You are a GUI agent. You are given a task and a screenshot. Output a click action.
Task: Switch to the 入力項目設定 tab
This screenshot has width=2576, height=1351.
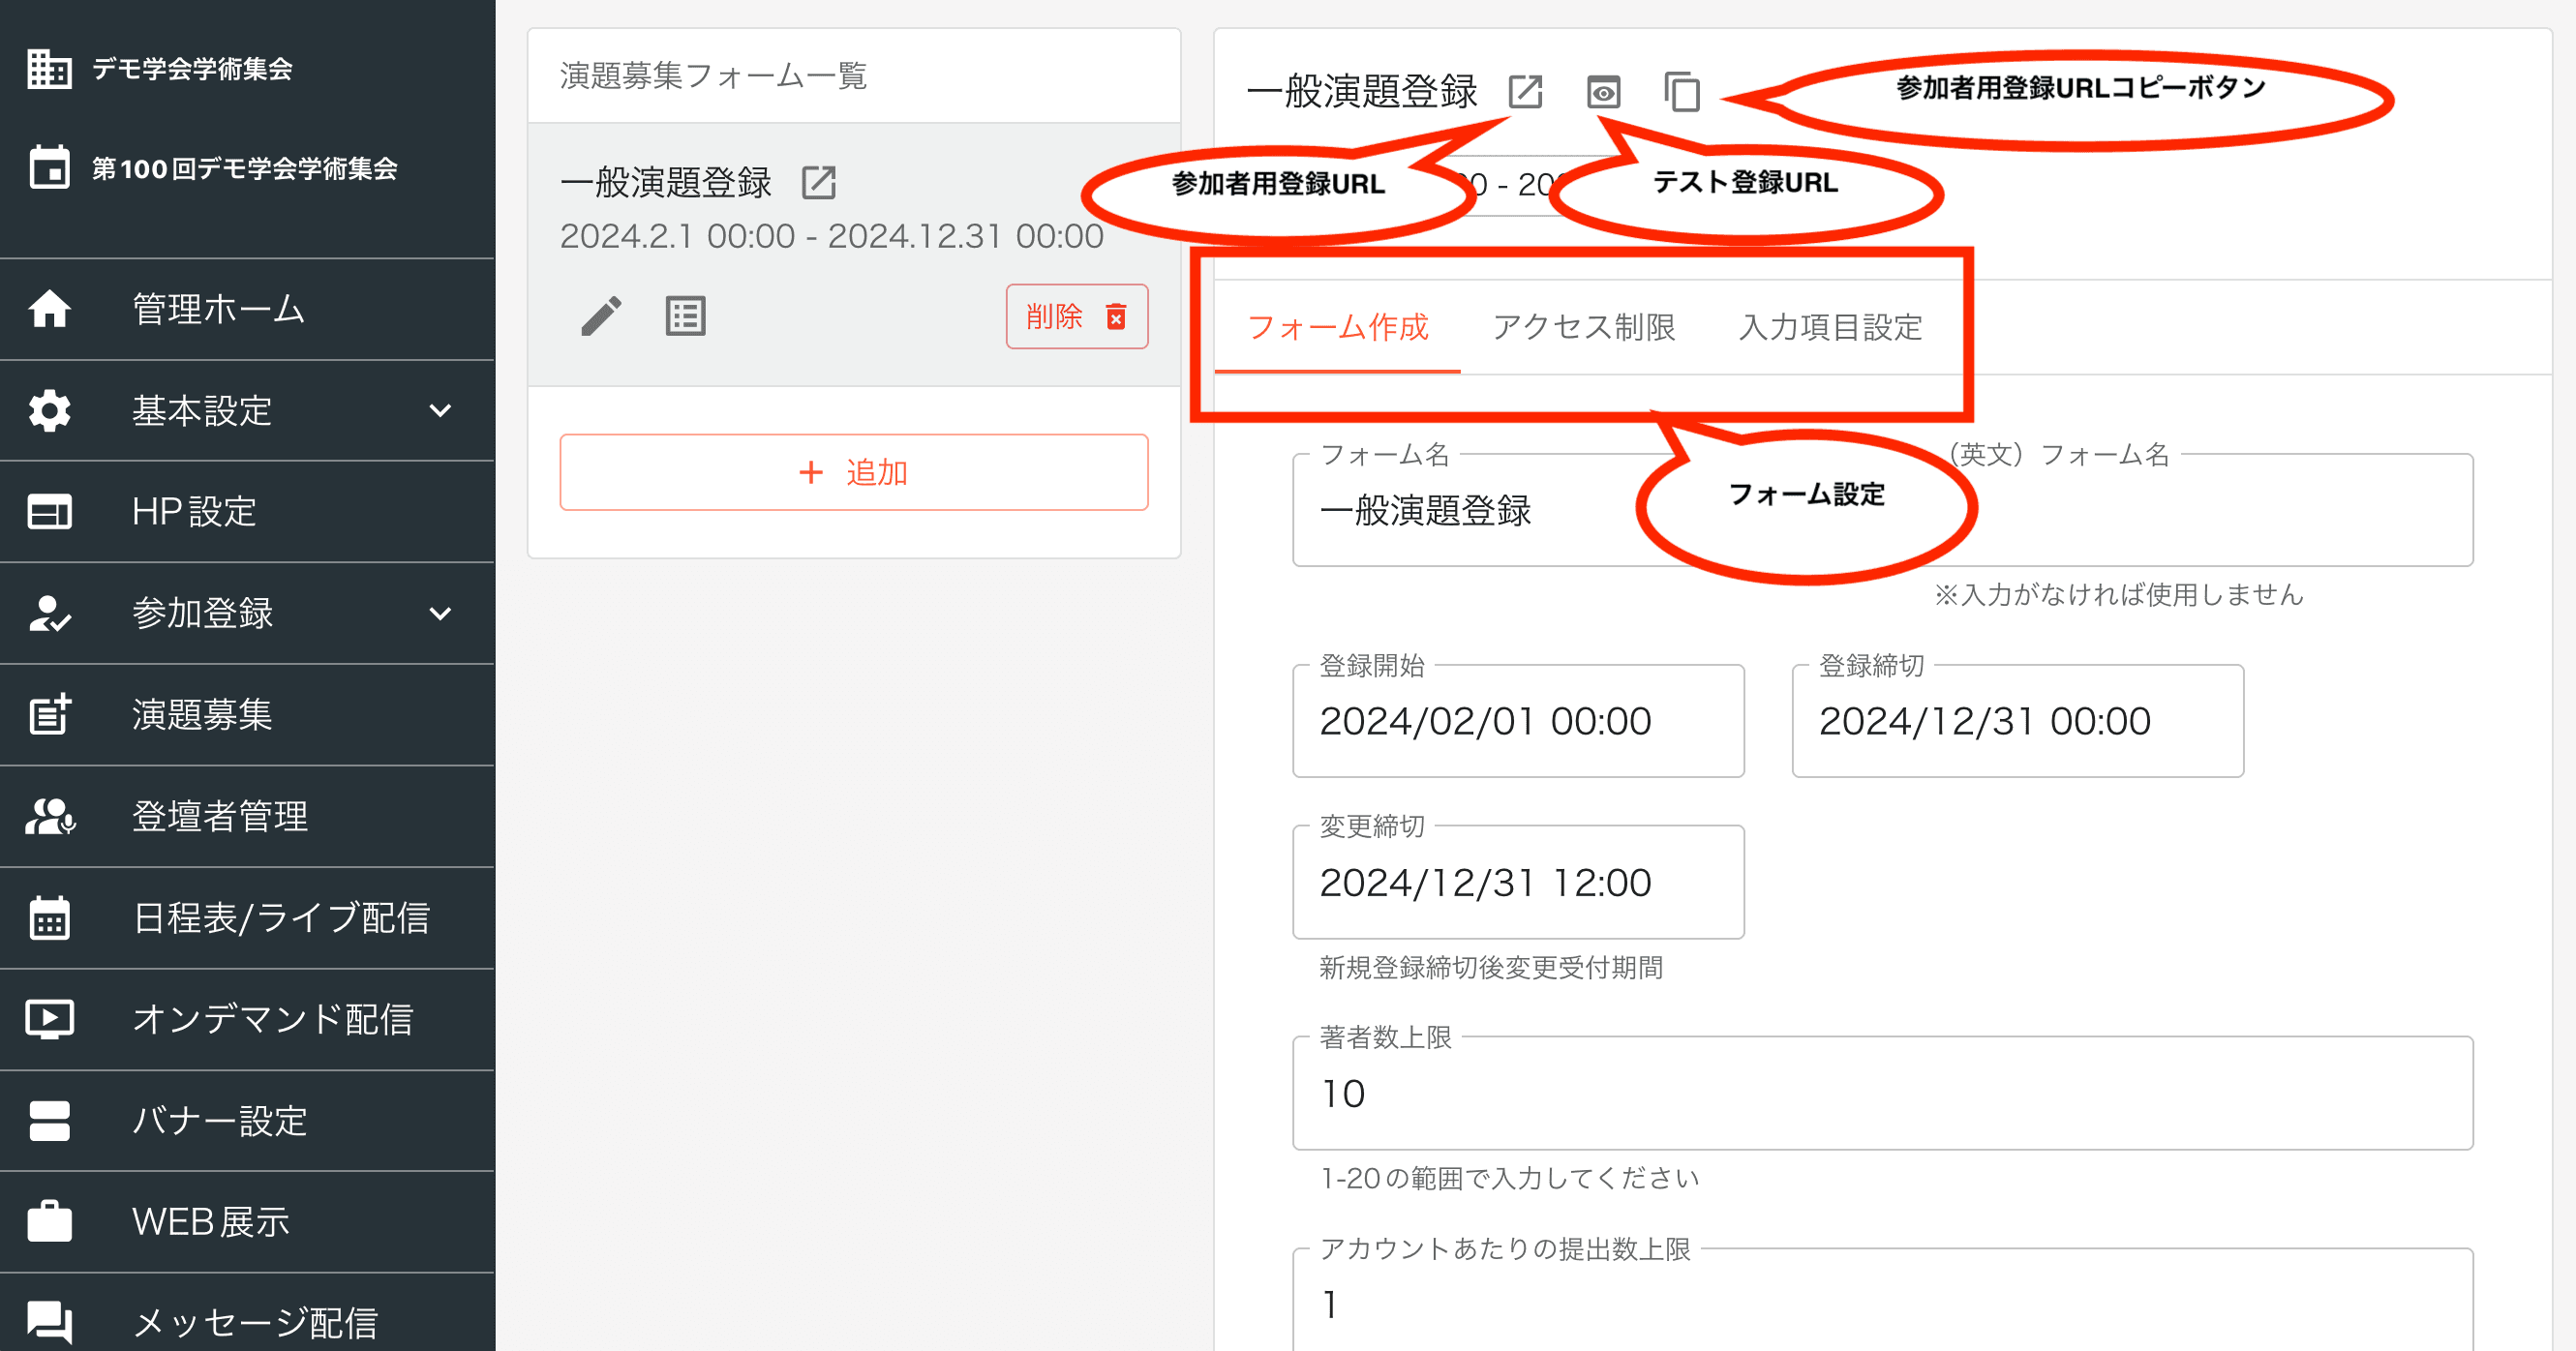click(1829, 327)
